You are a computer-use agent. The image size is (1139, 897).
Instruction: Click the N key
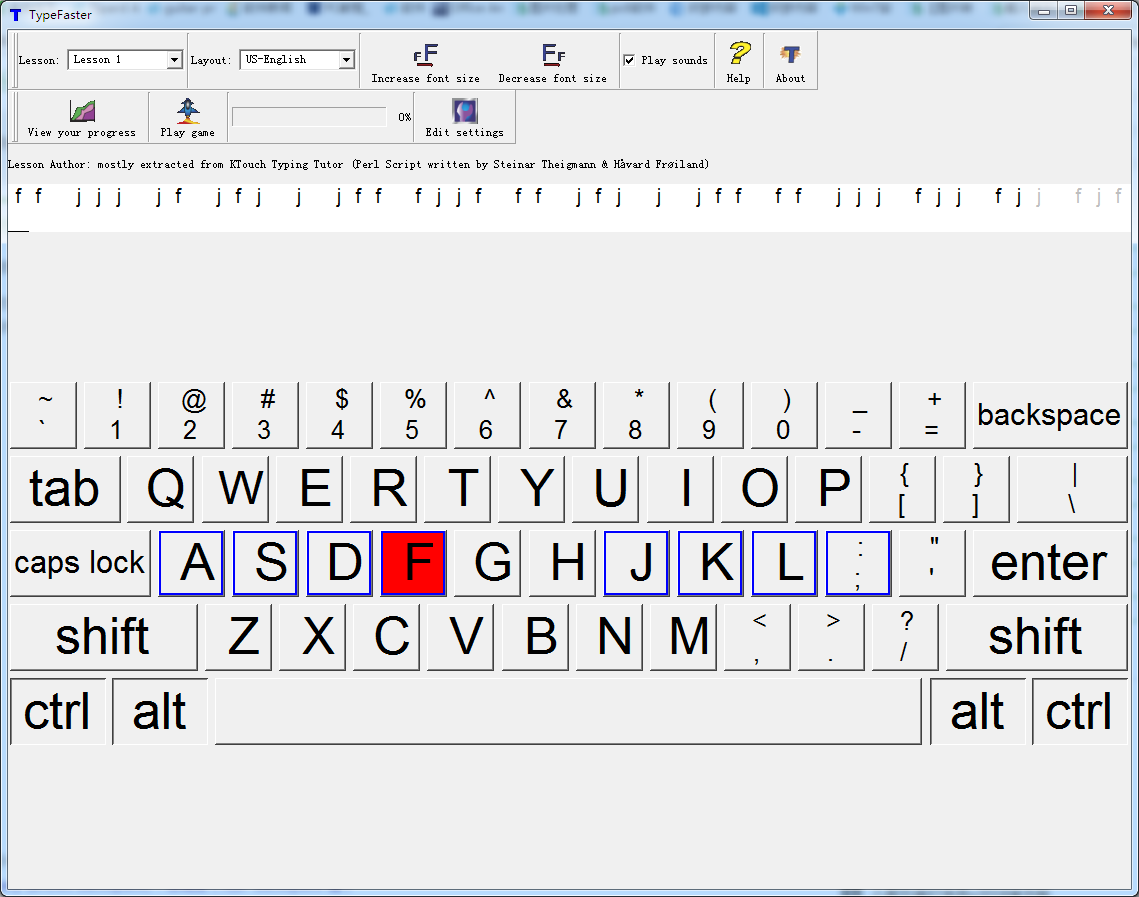click(x=609, y=637)
